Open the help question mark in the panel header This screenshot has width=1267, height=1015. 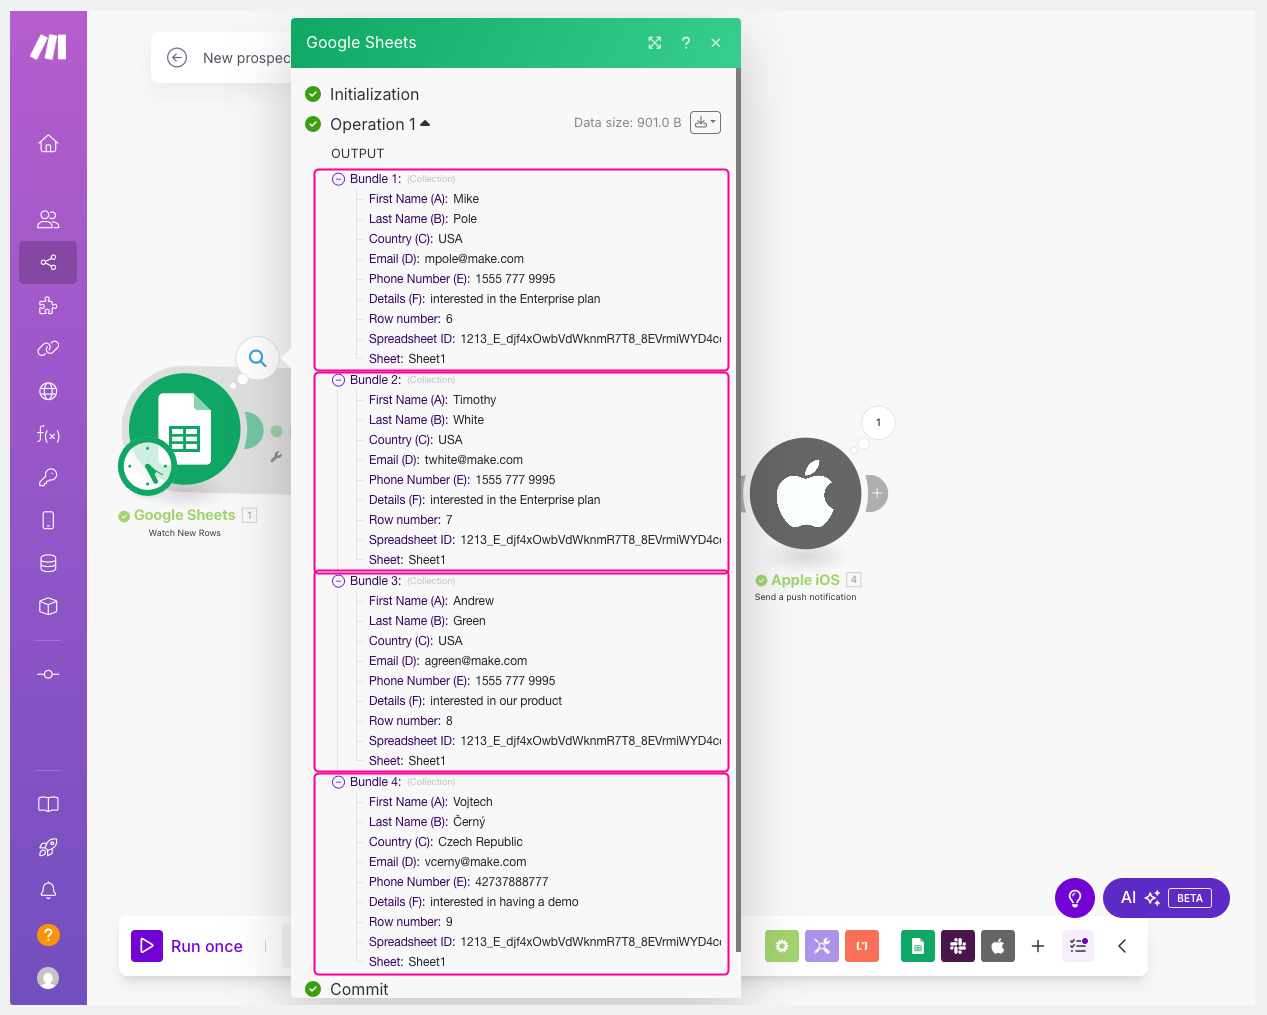pyautogui.click(x=686, y=43)
